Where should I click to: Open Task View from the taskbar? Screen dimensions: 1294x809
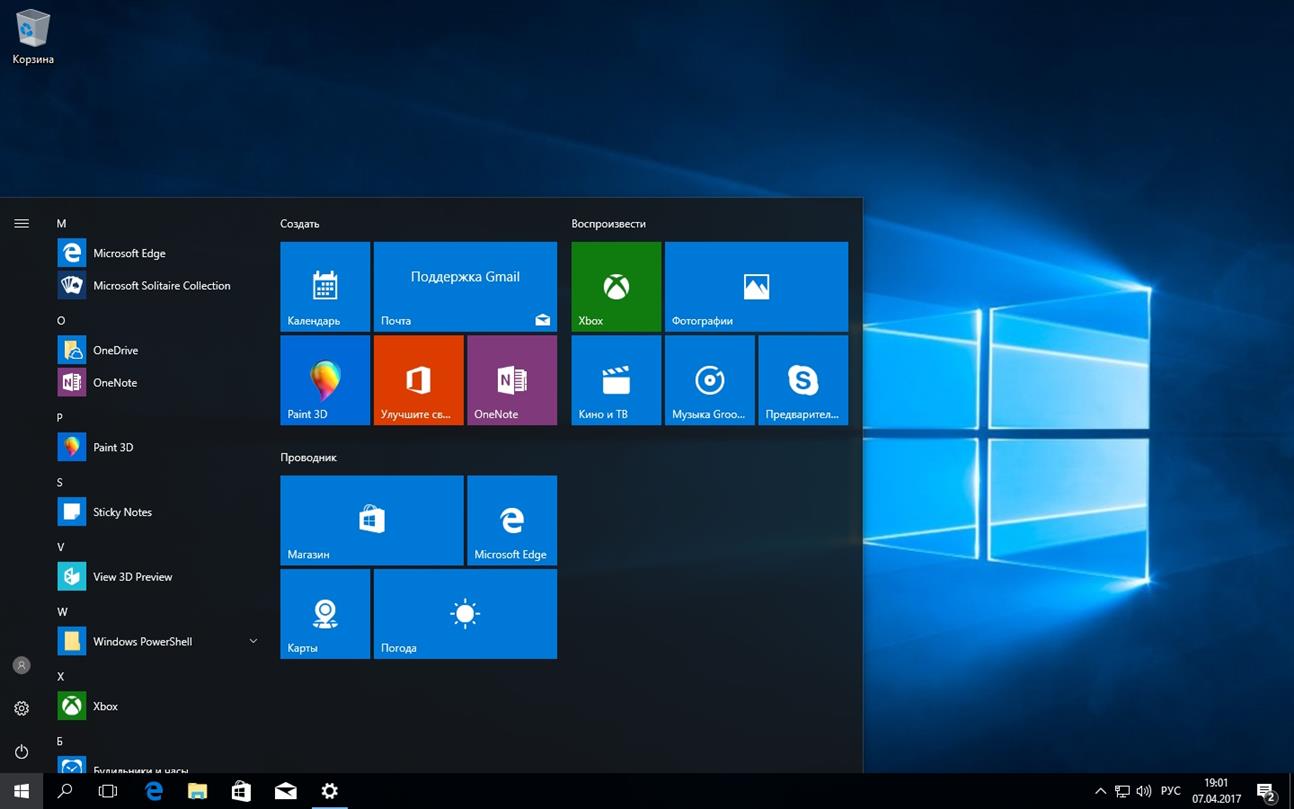(107, 790)
